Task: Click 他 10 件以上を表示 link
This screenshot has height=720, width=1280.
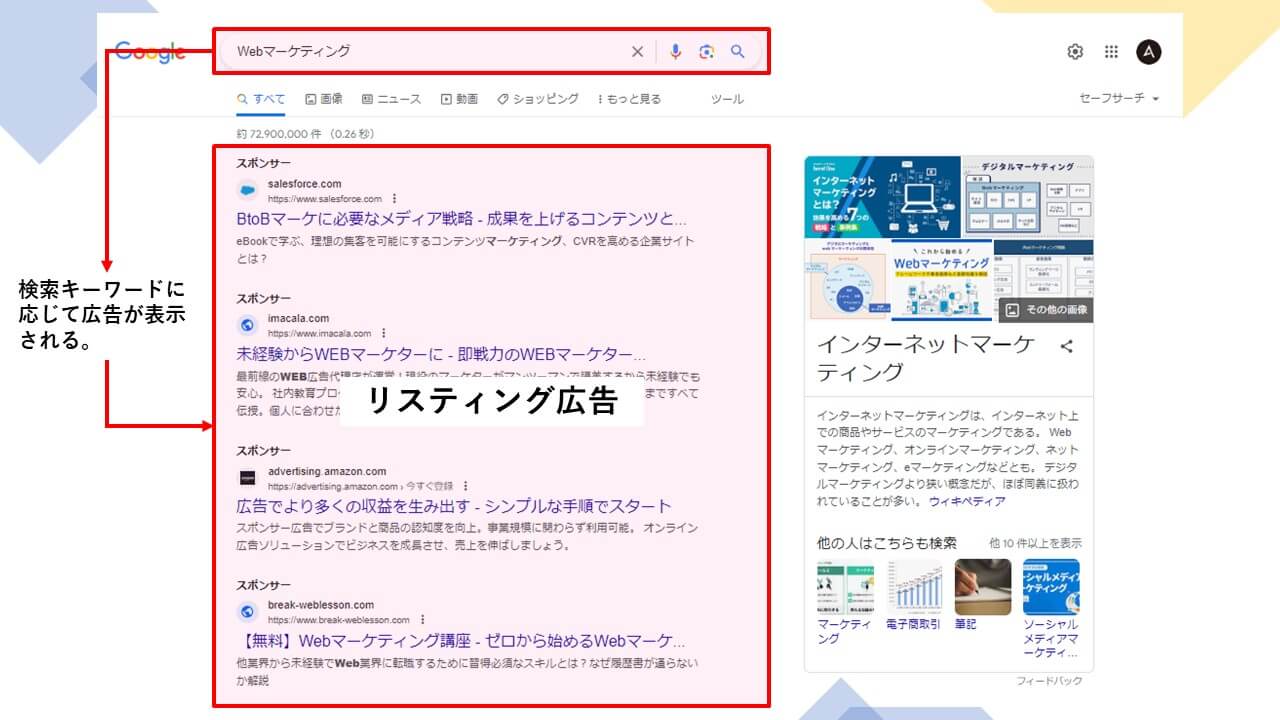Action: (1035, 543)
